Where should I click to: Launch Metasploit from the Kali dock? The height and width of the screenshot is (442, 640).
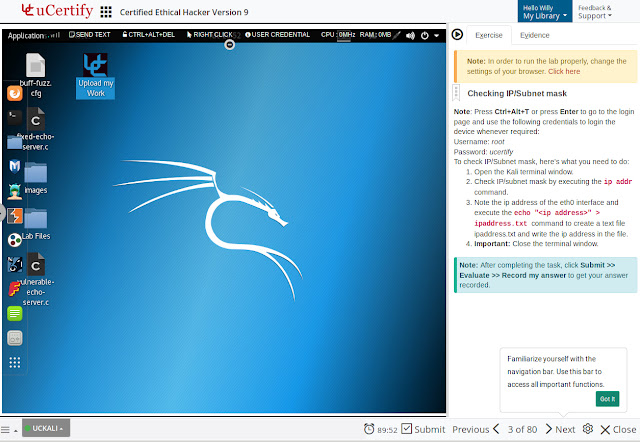[x=15, y=166]
